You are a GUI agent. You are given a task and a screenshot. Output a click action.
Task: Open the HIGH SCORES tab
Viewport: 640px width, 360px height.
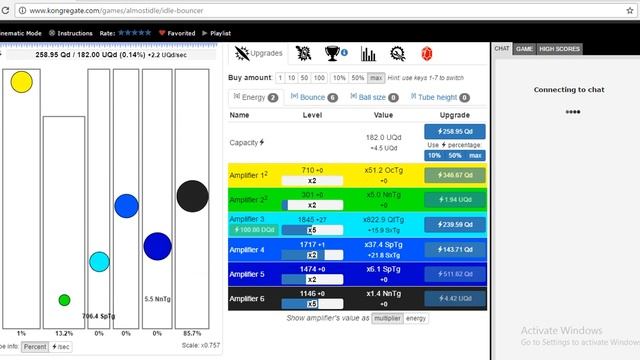coord(559,49)
